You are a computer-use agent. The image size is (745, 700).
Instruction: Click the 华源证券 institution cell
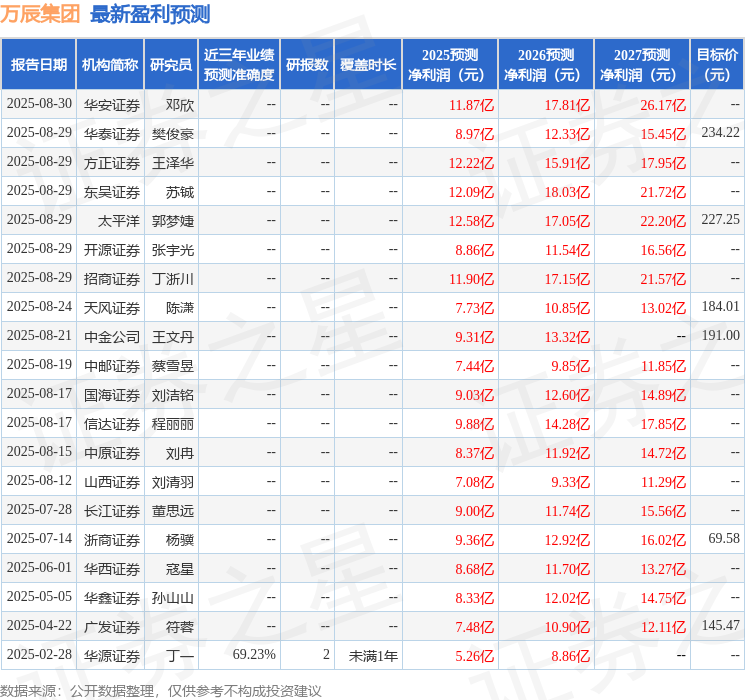pyautogui.click(x=112, y=656)
